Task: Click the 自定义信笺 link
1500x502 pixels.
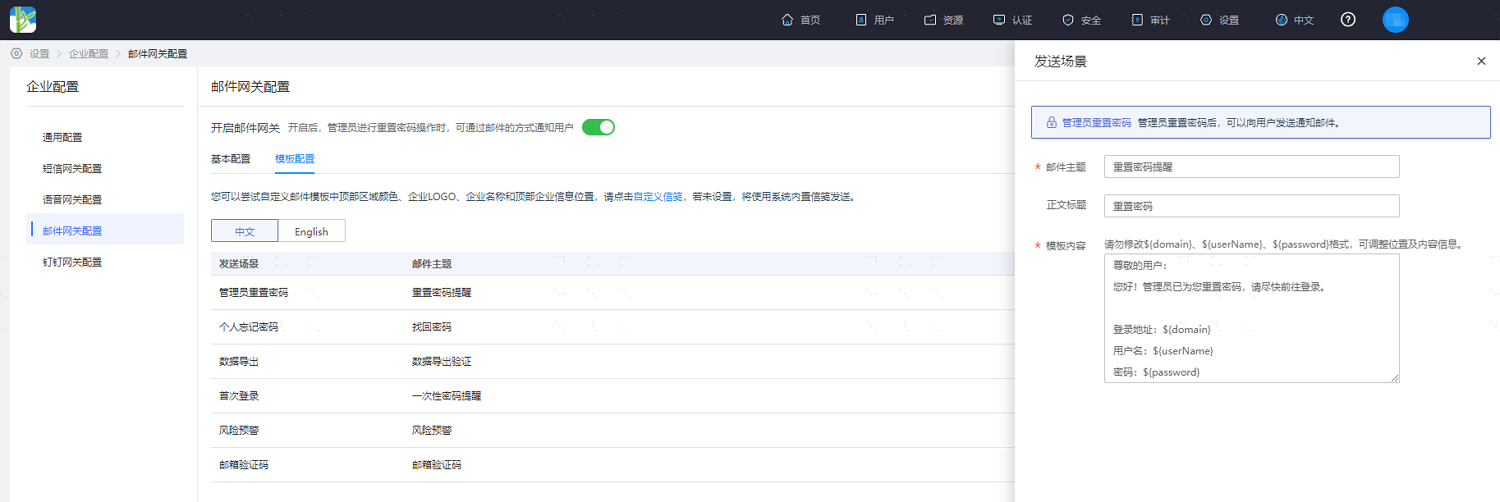Action: pos(659,197)
